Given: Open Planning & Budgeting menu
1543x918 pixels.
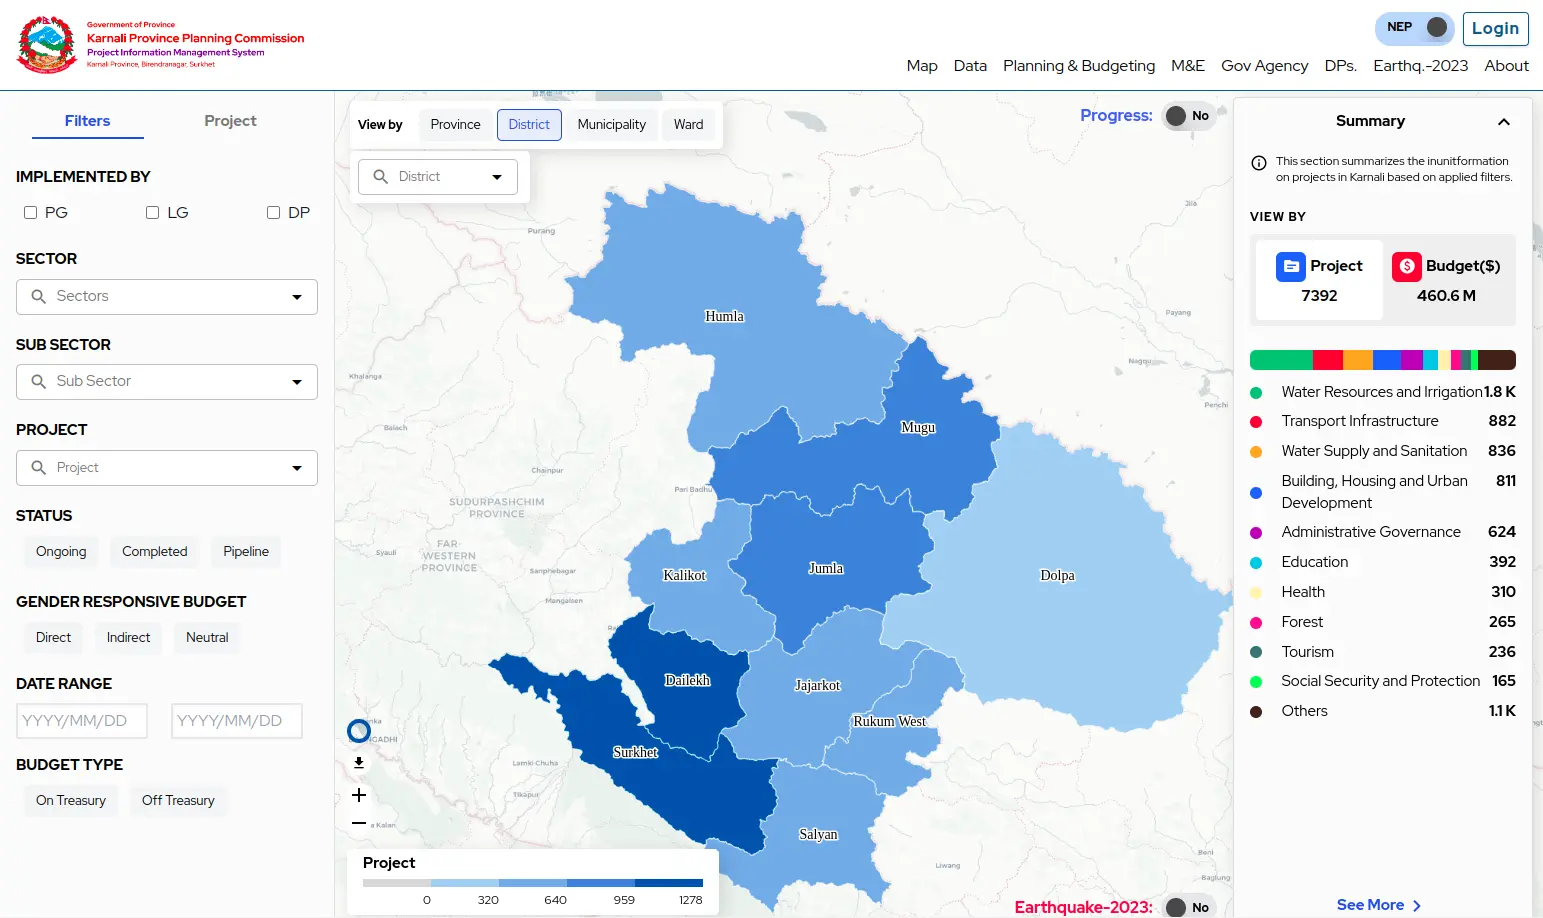Looking at the screenshot, I should tap(1078, 66).
